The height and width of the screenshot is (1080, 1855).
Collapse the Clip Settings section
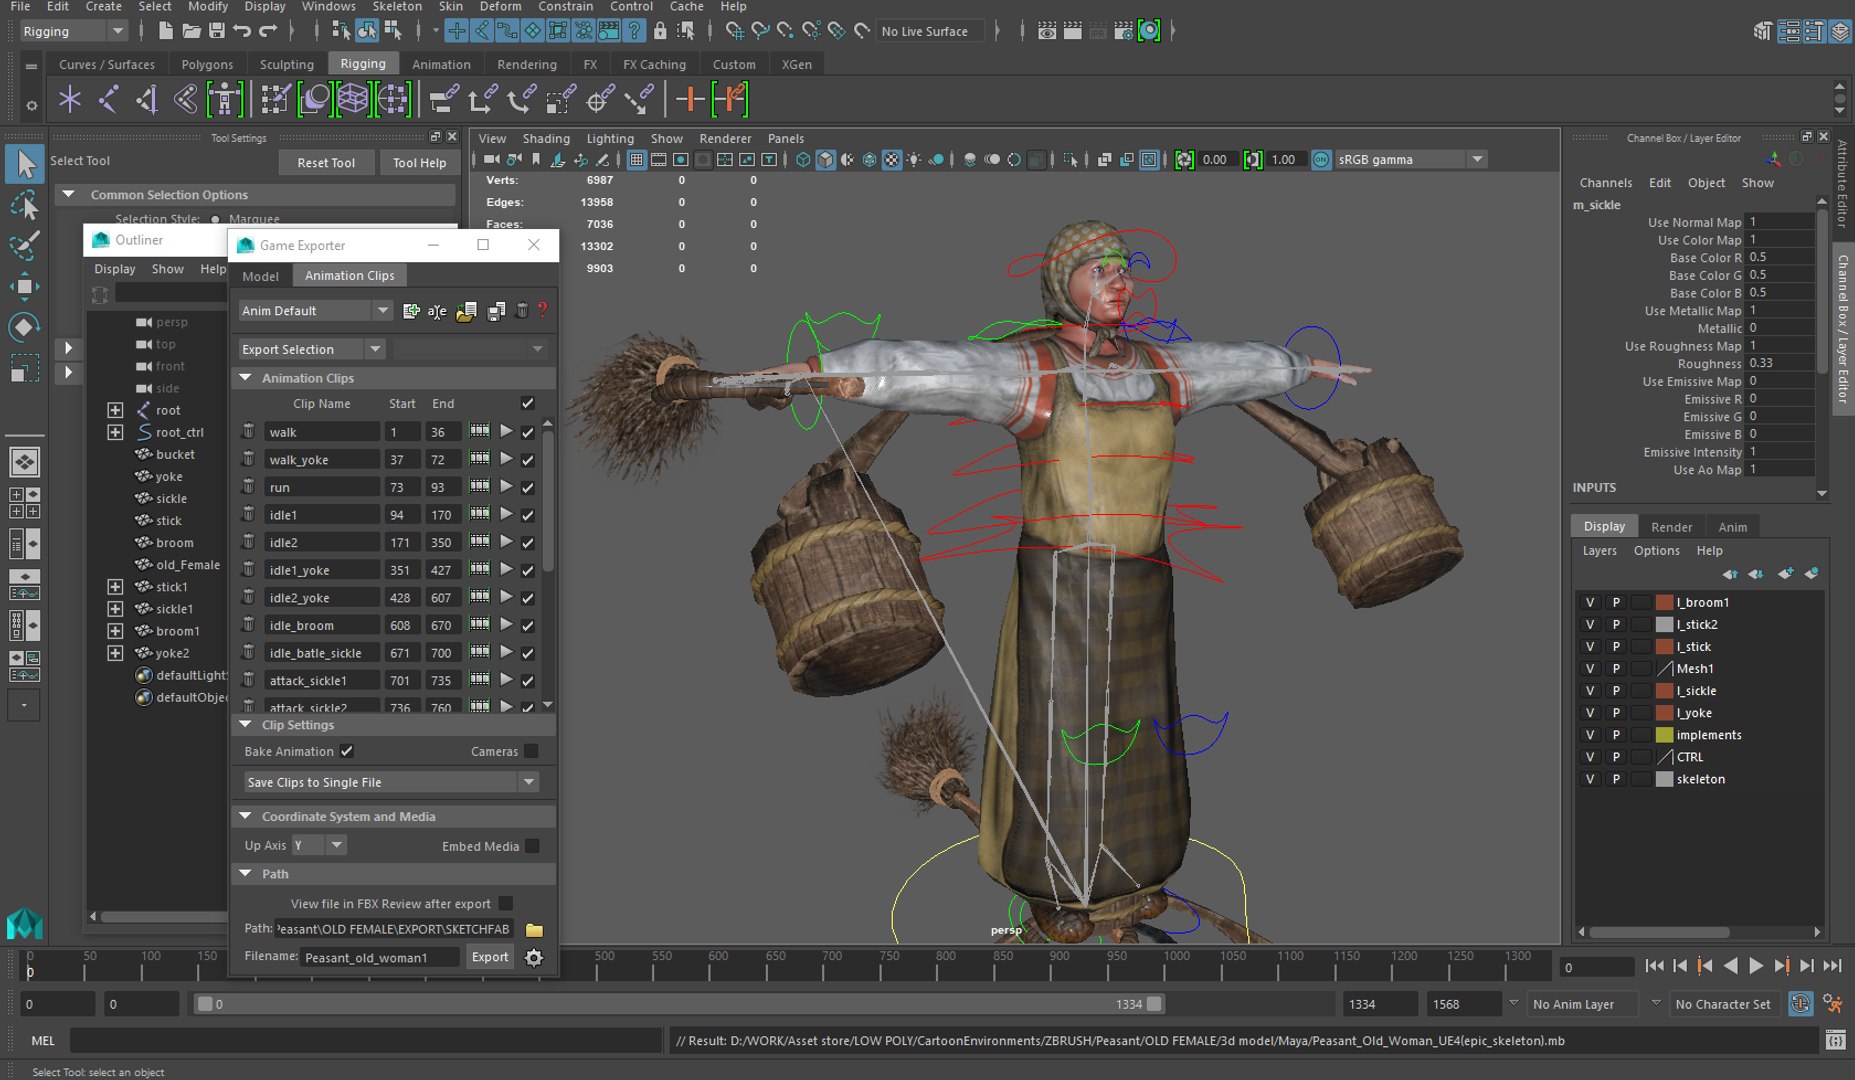(246, 725)
